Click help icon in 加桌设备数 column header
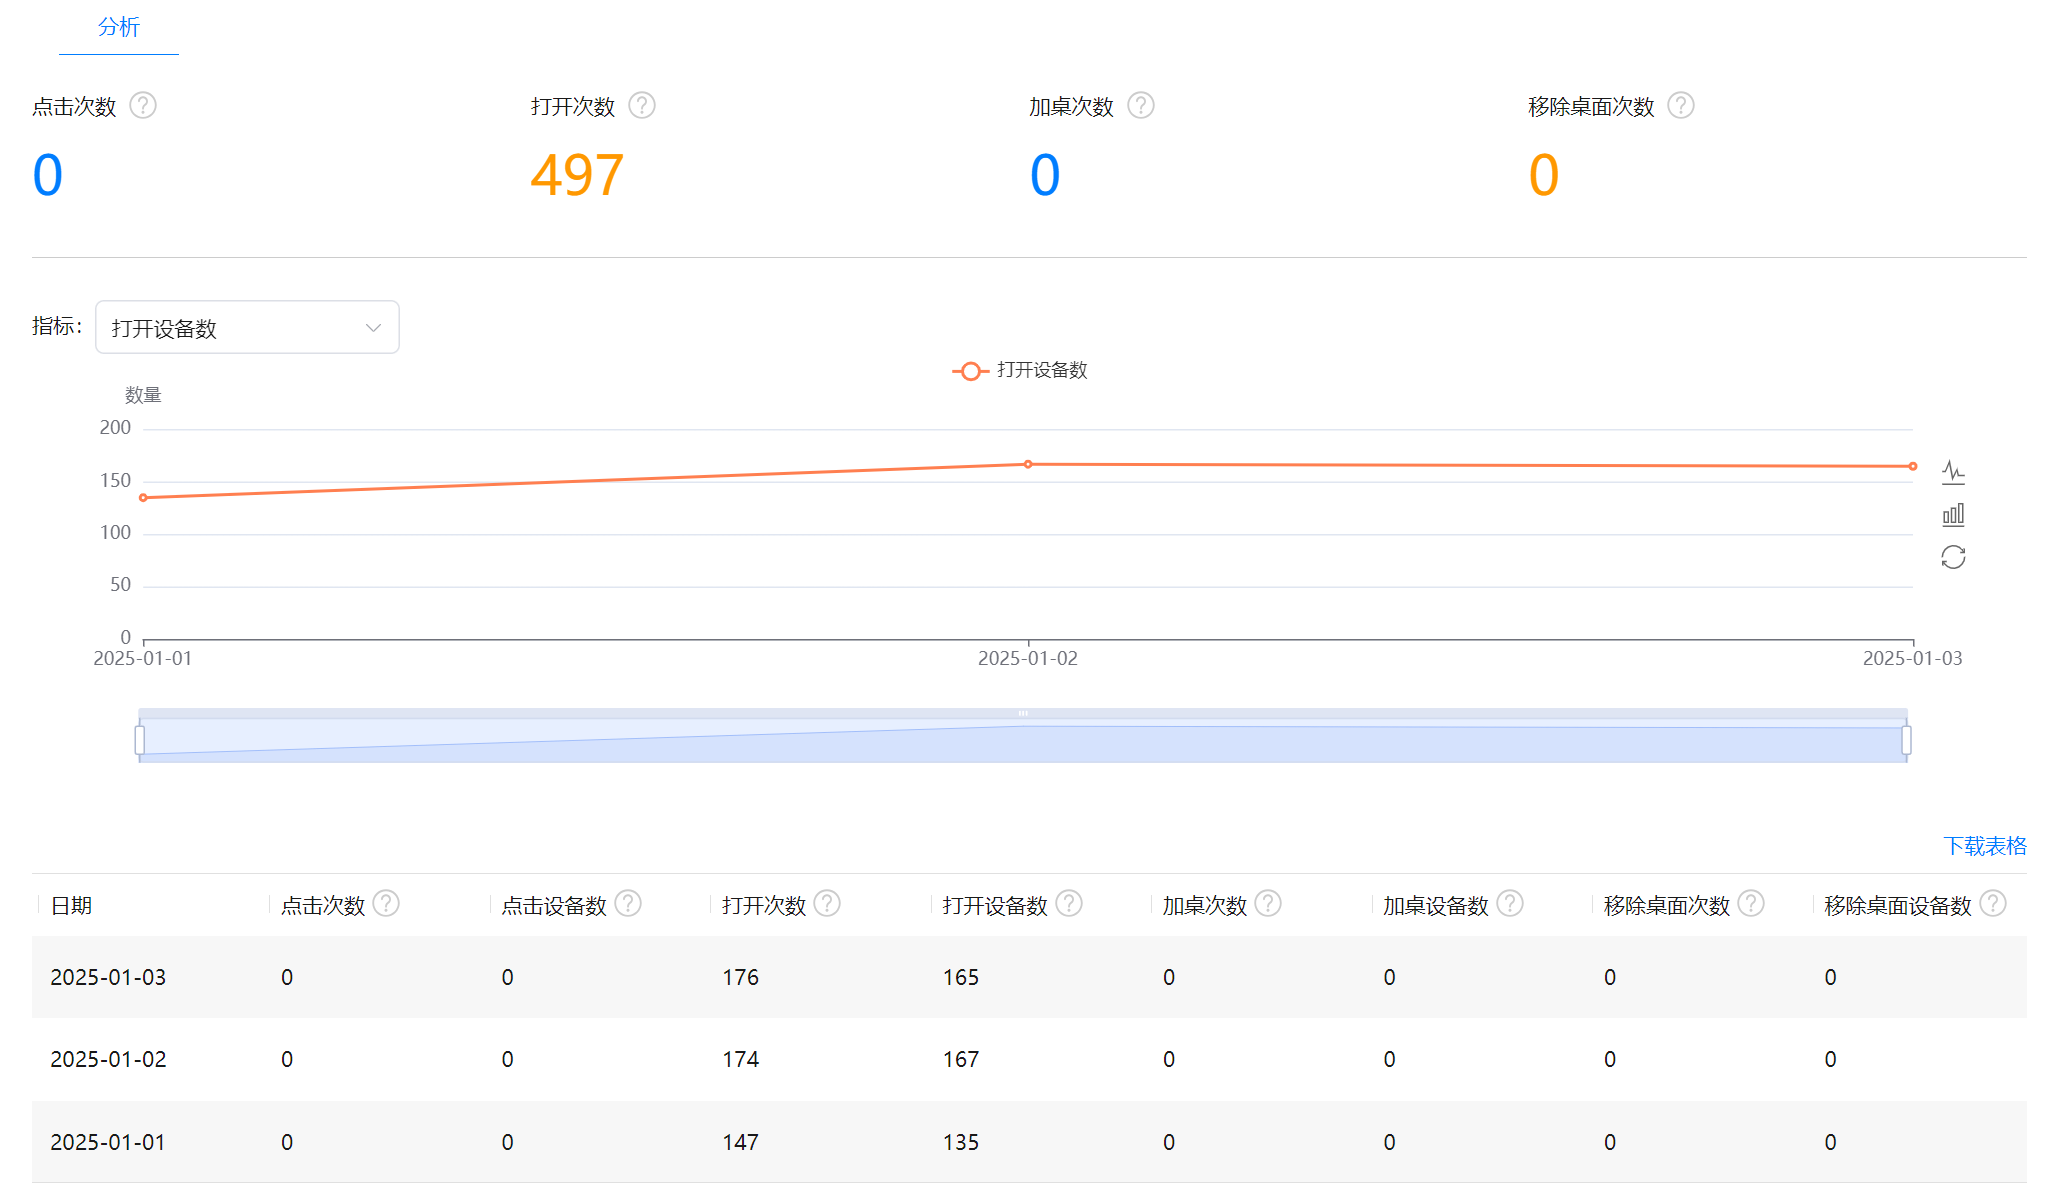Viewport: 2067px width, 1201px height. click(1510, 904)
